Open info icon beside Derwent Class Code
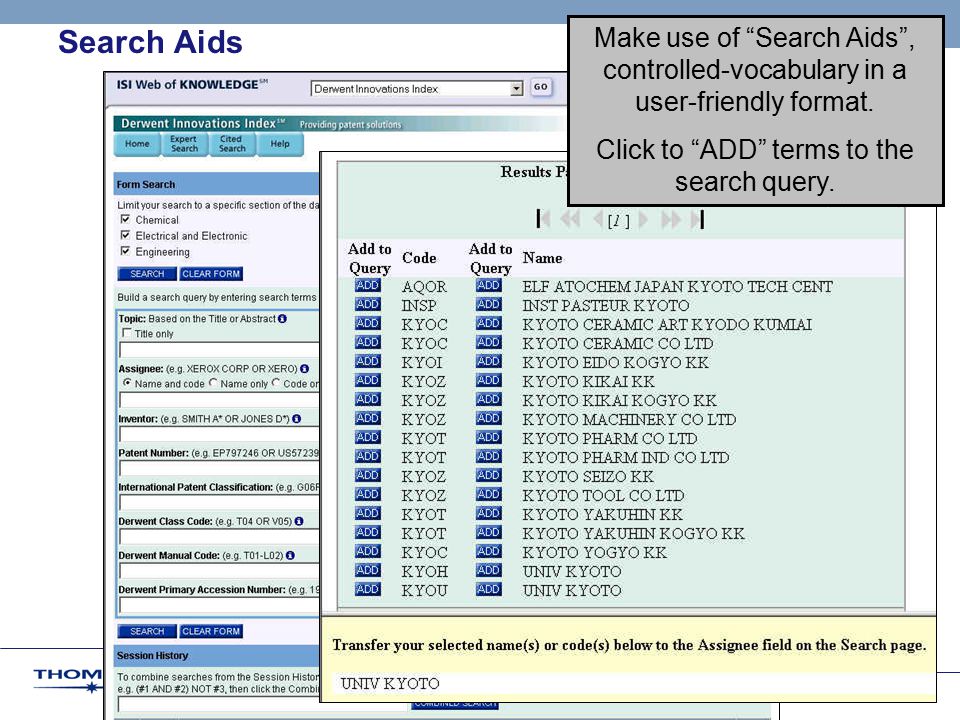Image resolution: width=960 pixels, height=720 pixels. 299,521
